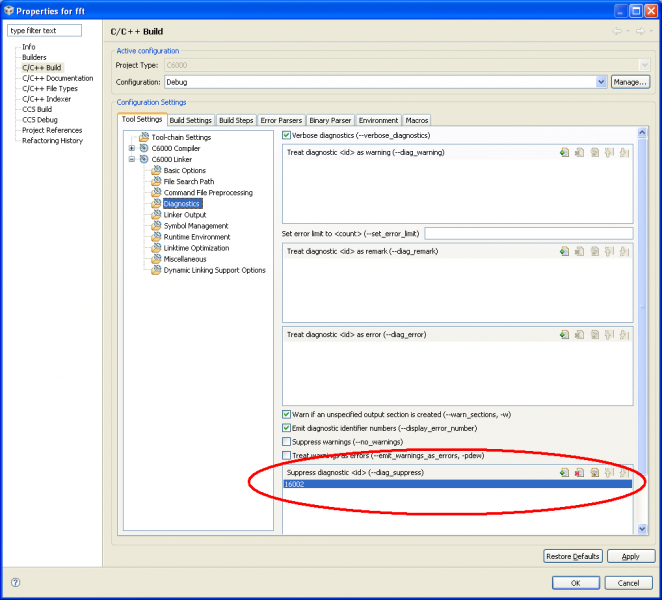
Task: Open CCS Build in left pane
Action: [x=37, y=109]
